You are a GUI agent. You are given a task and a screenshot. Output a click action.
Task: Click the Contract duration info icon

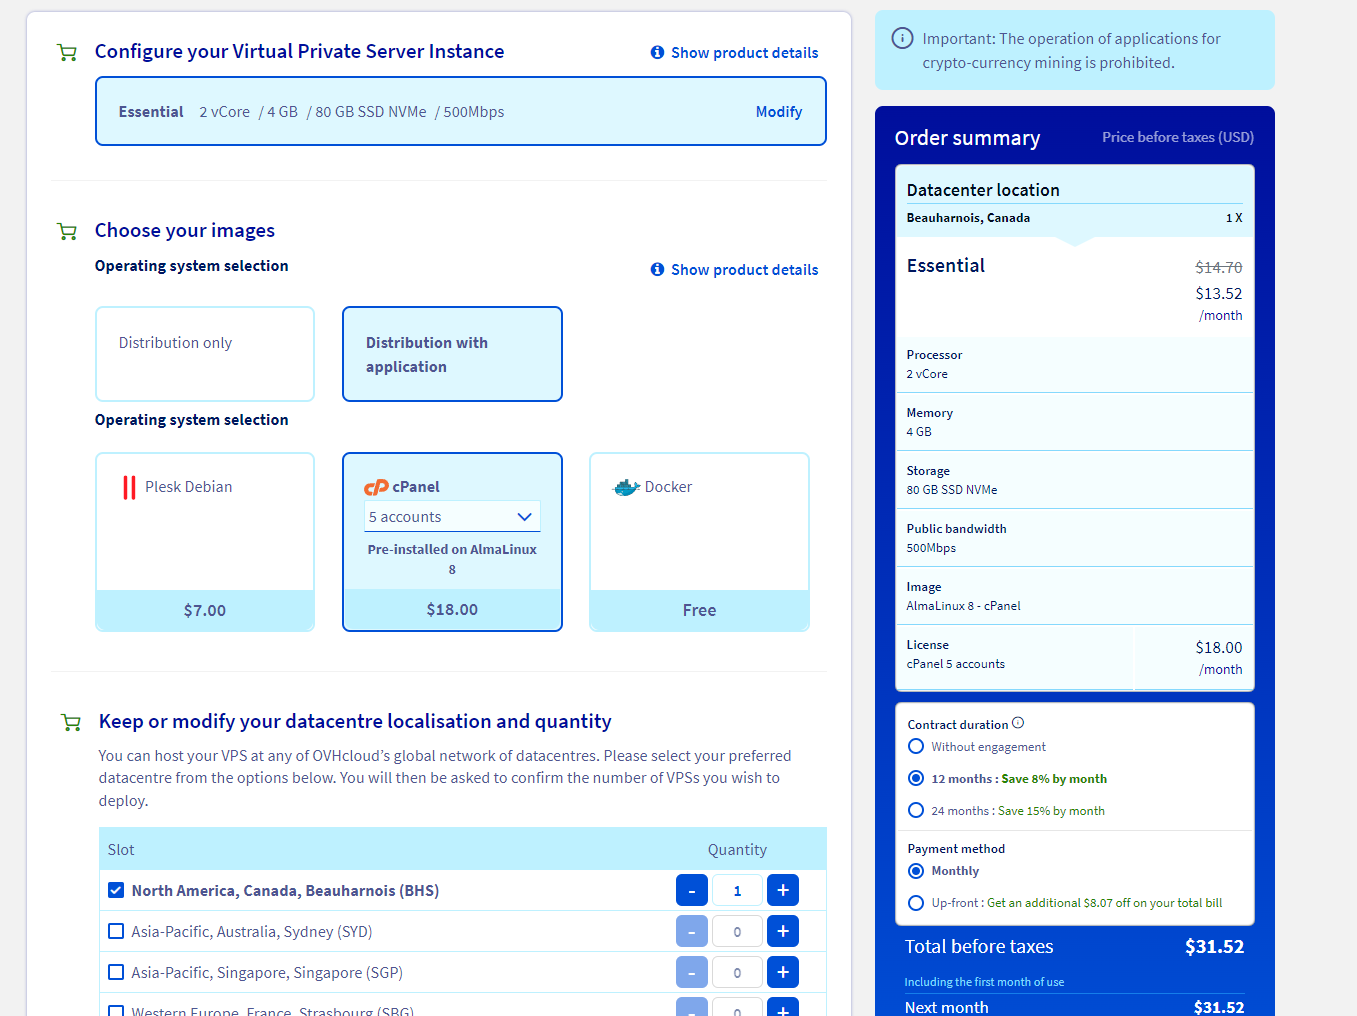[1018, 723]
